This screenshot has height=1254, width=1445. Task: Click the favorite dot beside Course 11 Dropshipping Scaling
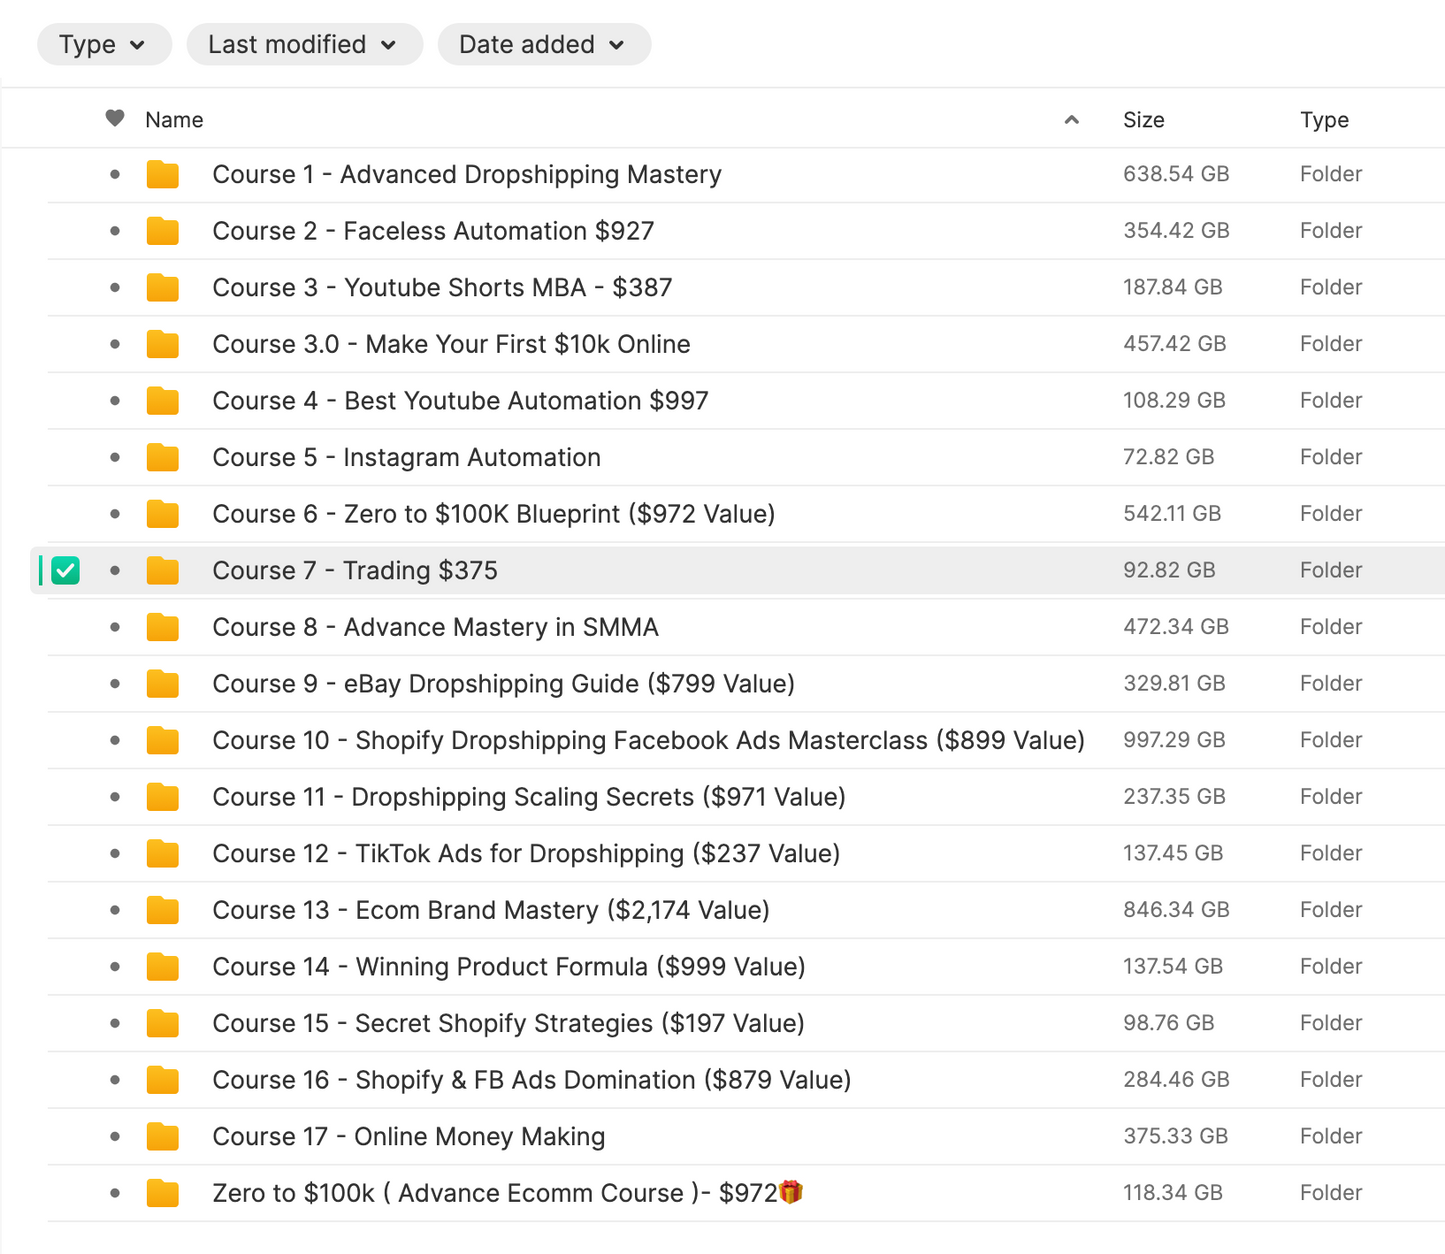coord(115,797)
